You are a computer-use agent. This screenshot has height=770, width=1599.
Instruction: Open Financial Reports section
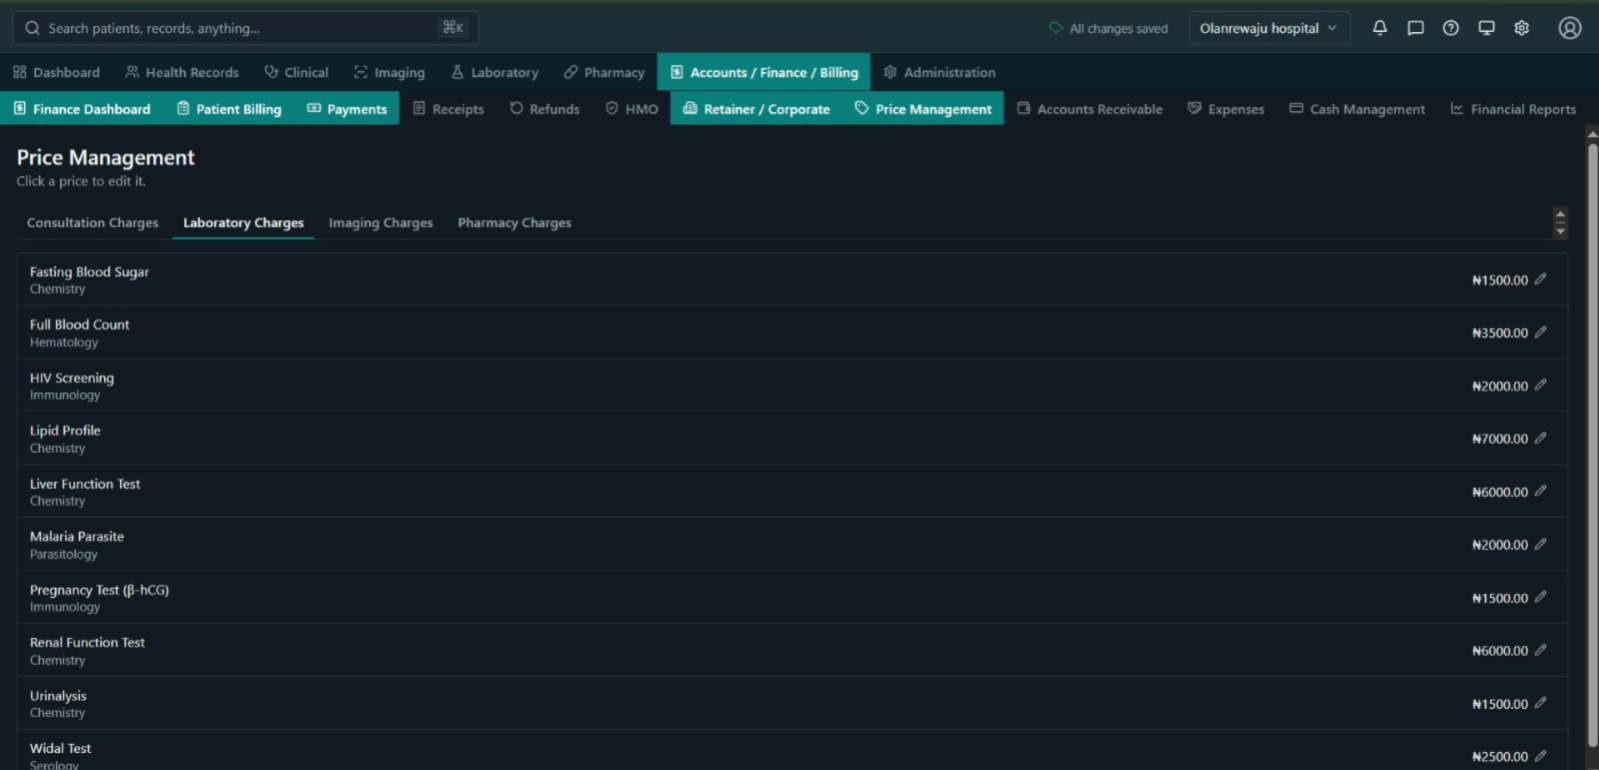pyautogui.click(x=1513, y=109)
